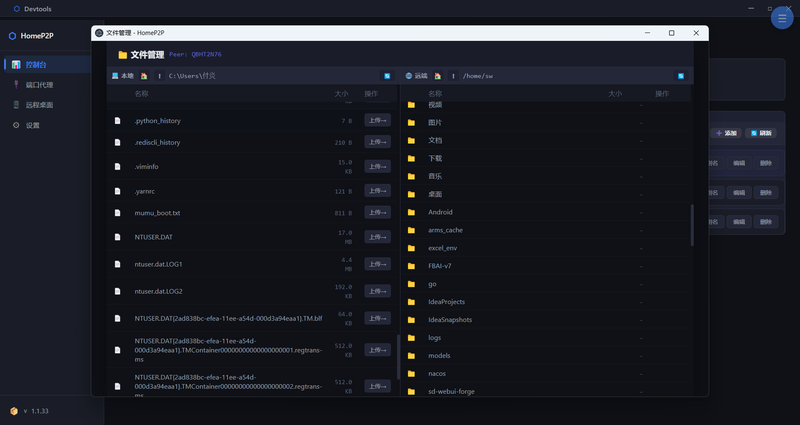The height and width of the screenshot is (425, 800).
Task: Select the IdeaSnapshots folder name
Action: pos(450,320)
